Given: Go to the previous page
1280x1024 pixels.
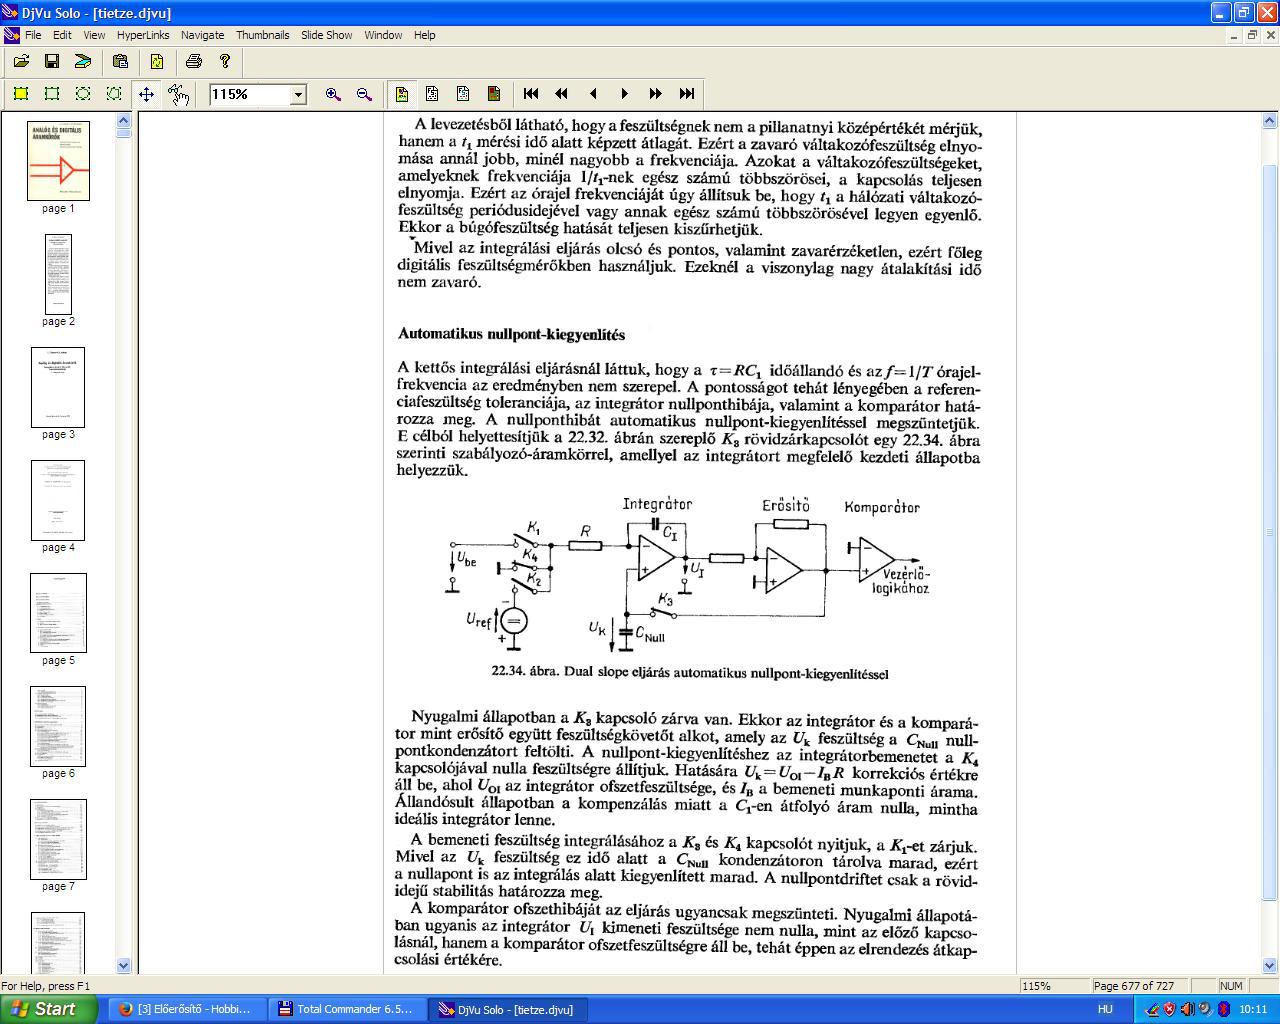Looking at the screenshot, I should (x=593, y=94).
